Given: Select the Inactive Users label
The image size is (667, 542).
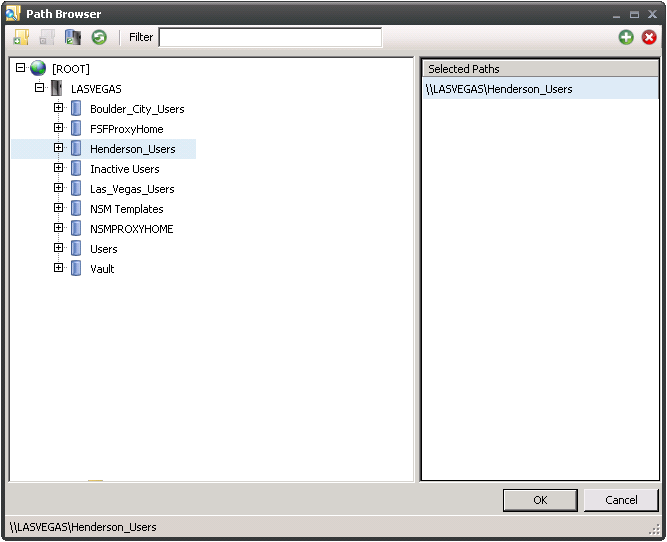Looking at the screenshot, I should pyautogui.click(x=125, y=169).
